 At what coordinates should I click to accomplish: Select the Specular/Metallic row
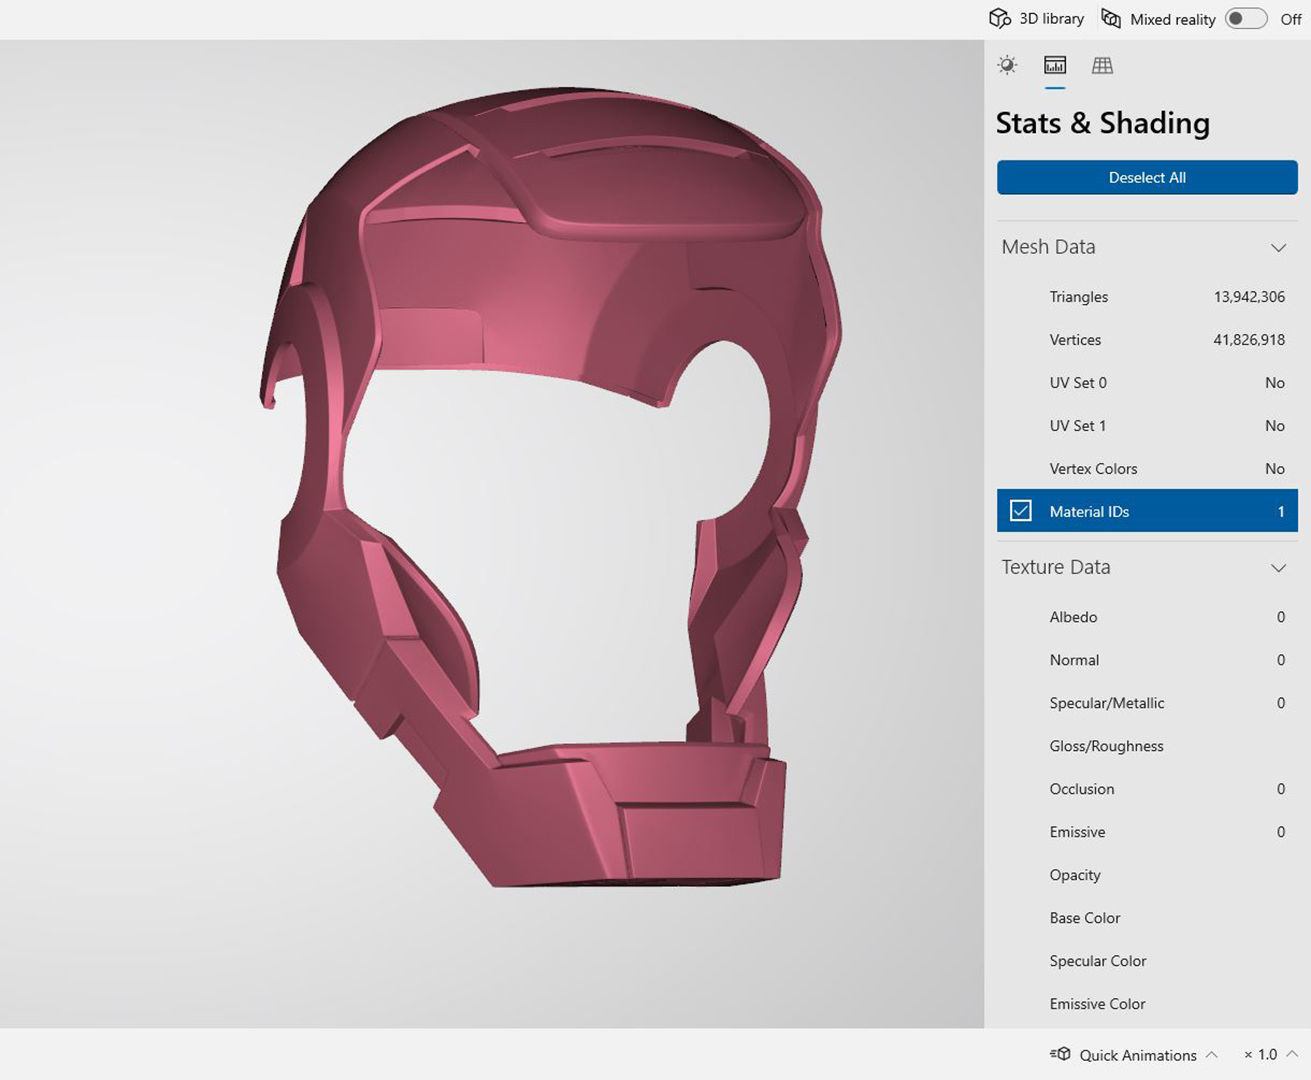click(x=1147, y=703)
